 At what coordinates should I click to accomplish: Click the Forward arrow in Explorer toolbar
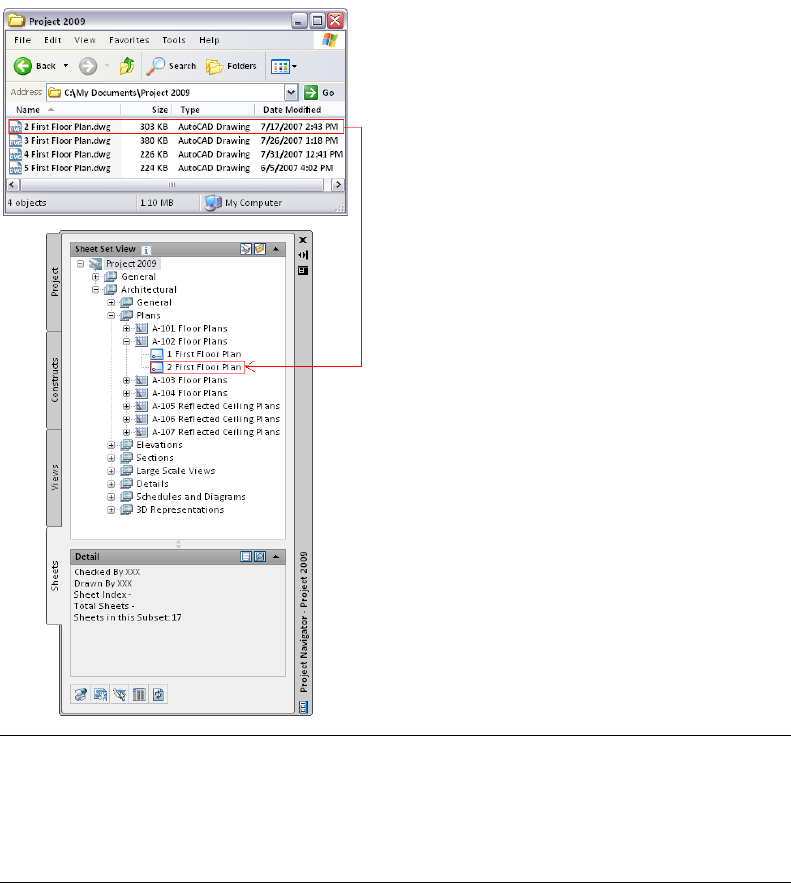(x=88, y=66)
